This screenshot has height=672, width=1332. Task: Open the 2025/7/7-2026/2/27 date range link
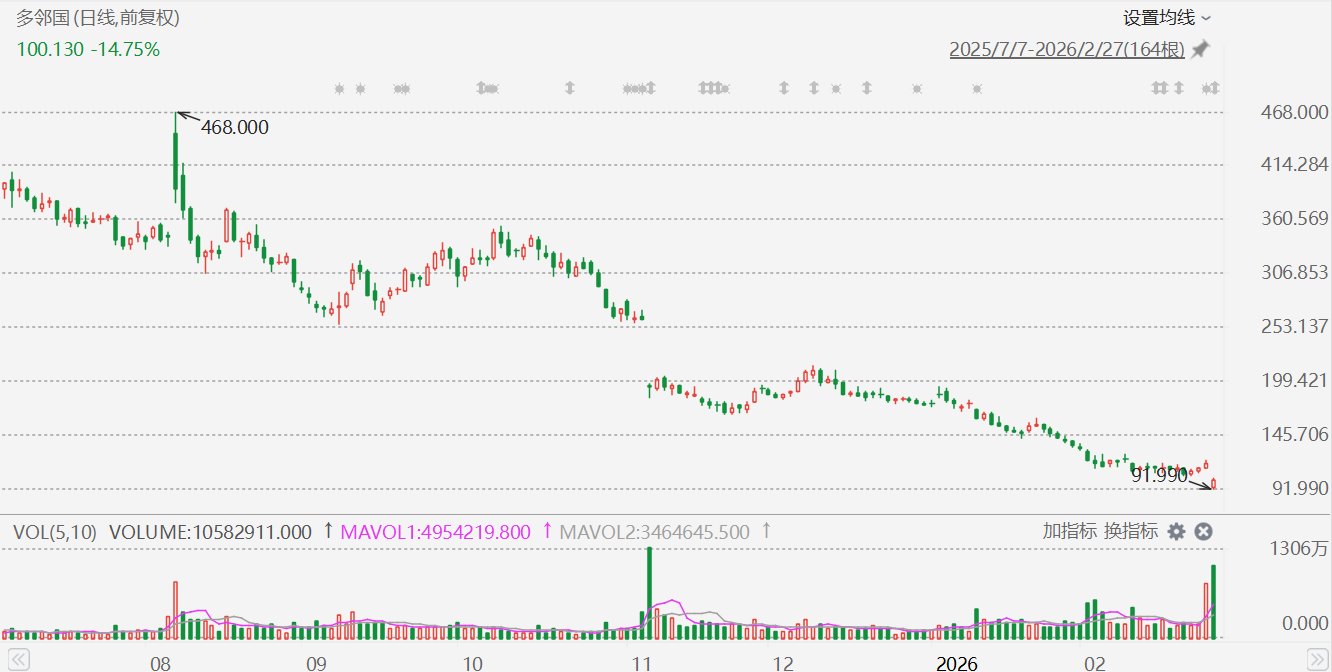pos(1067,49)
